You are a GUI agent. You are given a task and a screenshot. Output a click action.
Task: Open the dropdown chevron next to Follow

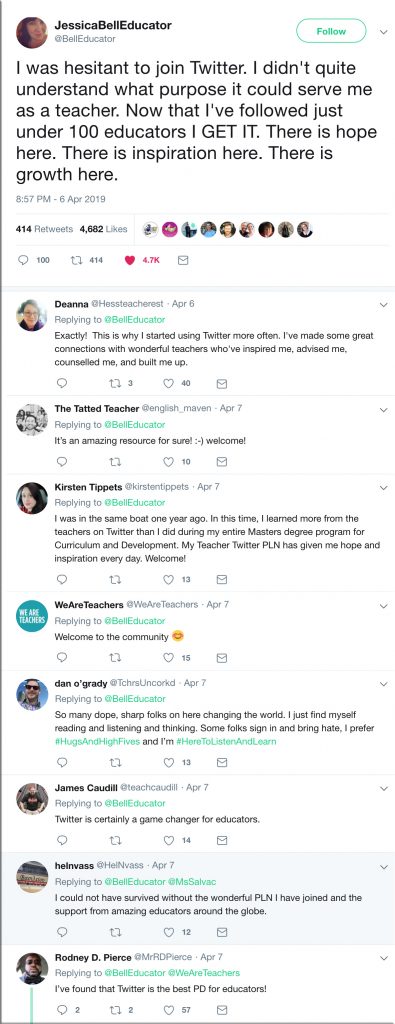[x=383, y=31]
